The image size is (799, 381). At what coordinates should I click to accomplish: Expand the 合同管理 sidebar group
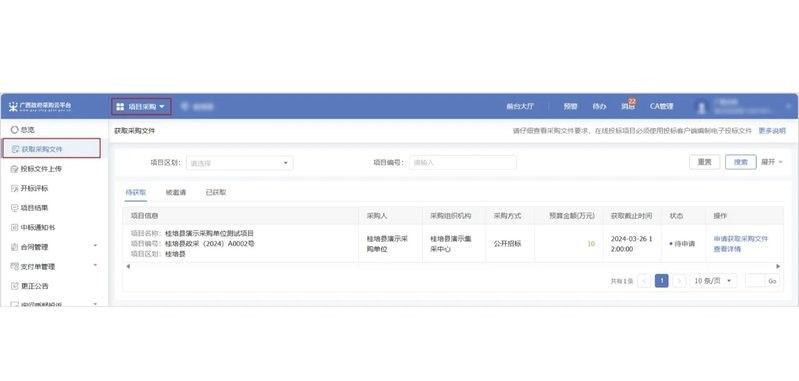tap(54, 247)
